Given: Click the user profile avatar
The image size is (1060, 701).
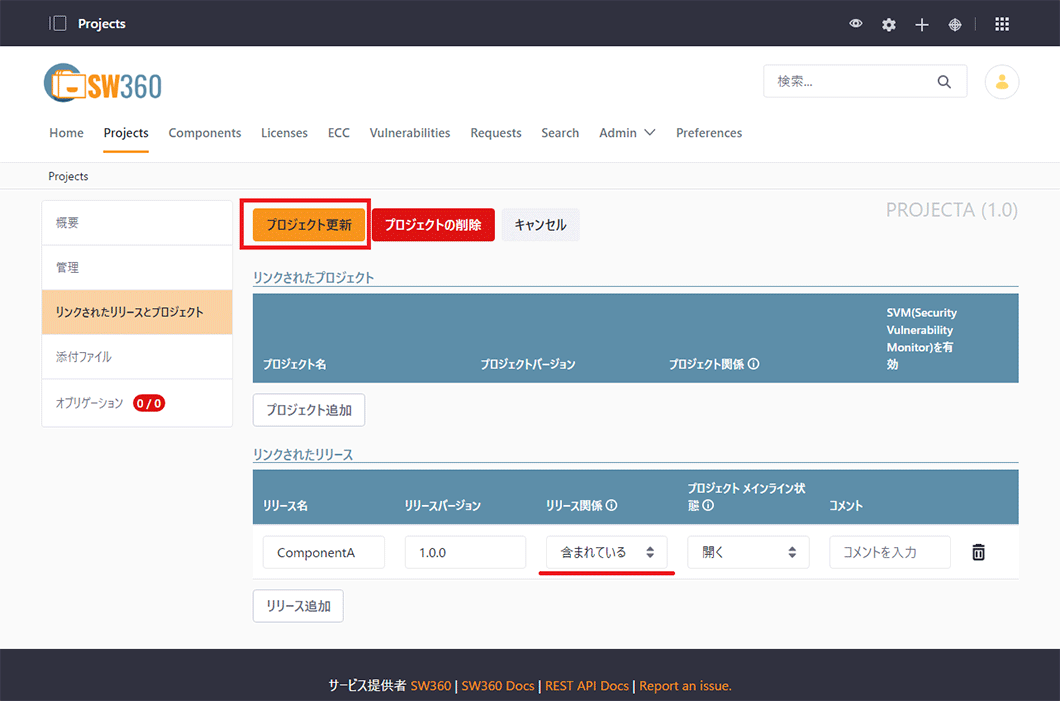Looking at the screenshot, I should coord(1002,82).
